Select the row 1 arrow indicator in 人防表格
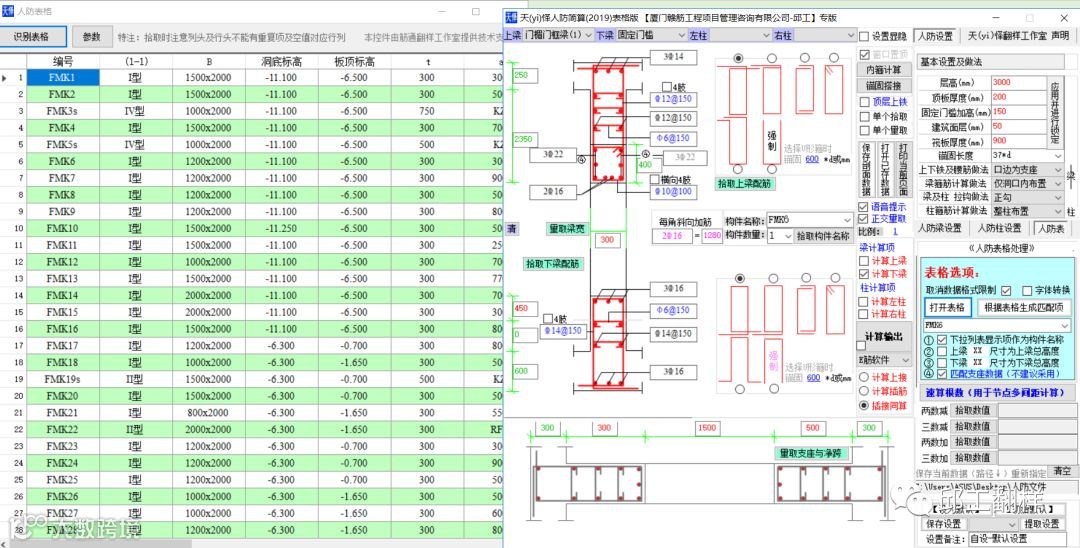This screenshot has height=548, width=1080. [x=5, y=78]
